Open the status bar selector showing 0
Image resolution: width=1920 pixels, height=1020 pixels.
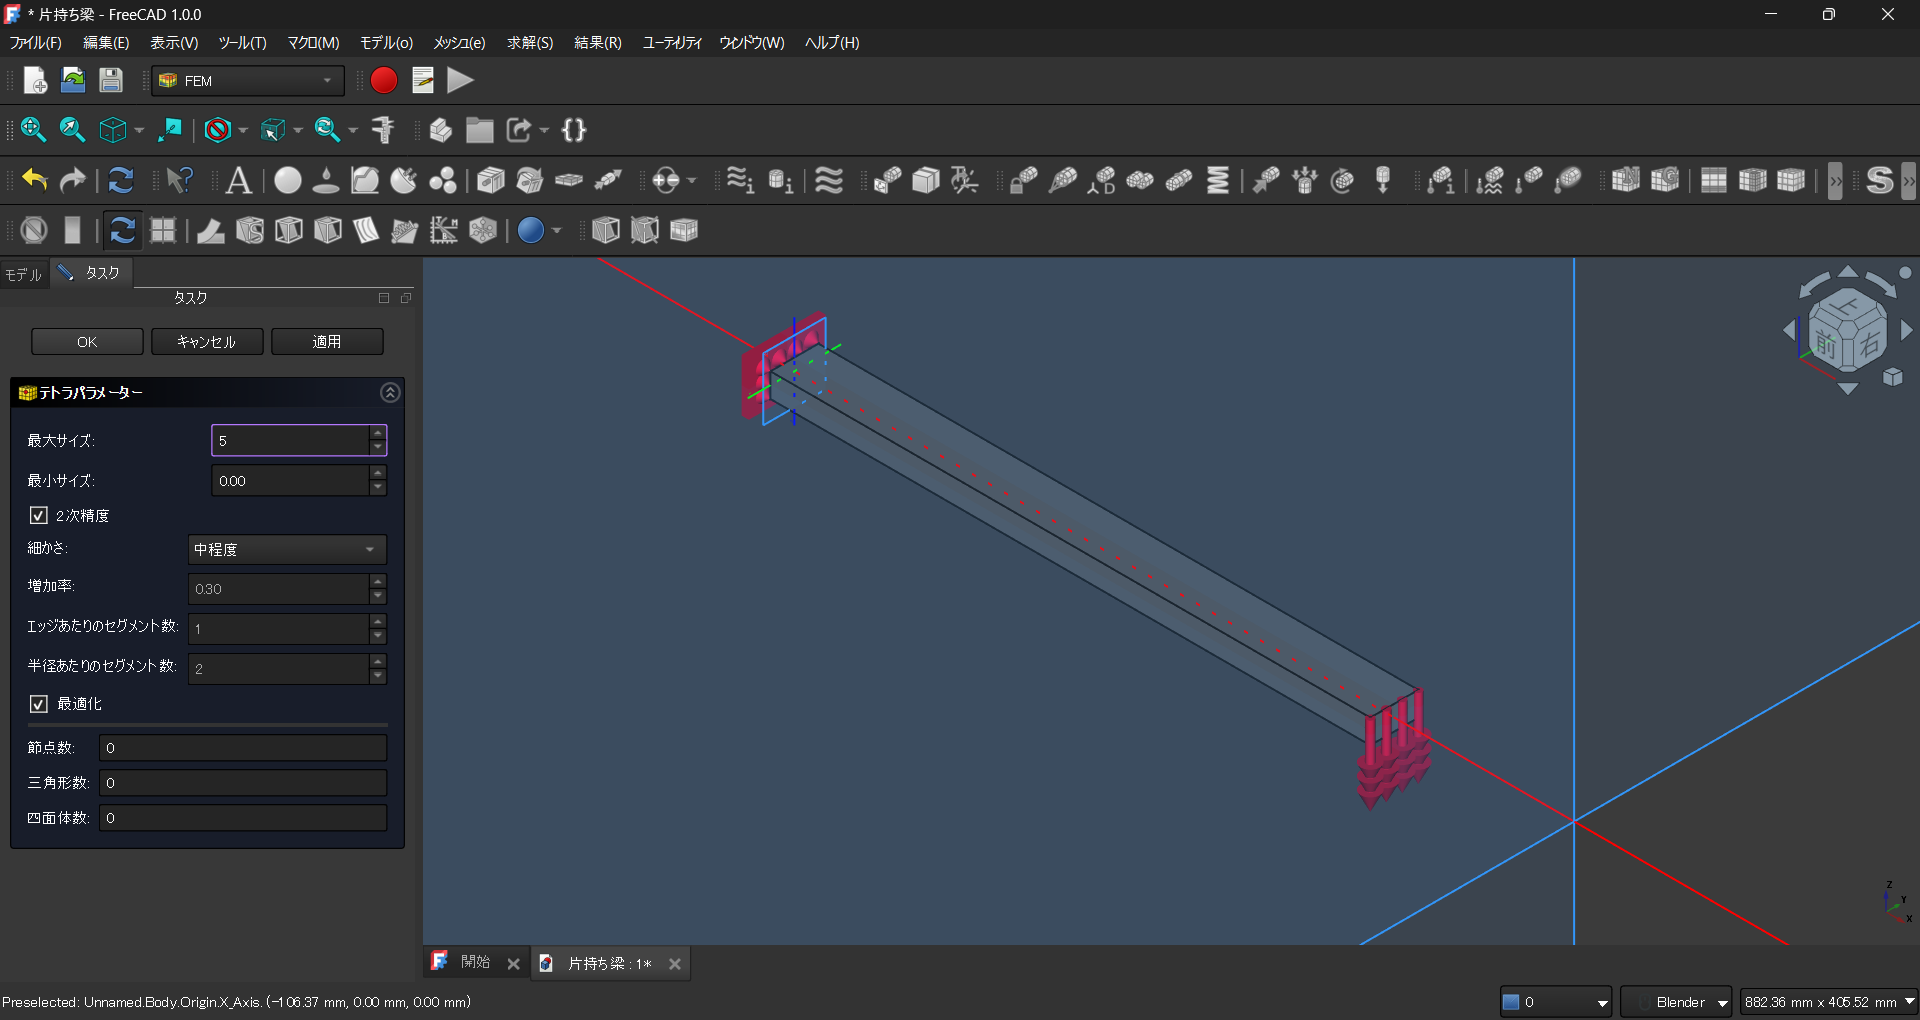(1556, 1002)
